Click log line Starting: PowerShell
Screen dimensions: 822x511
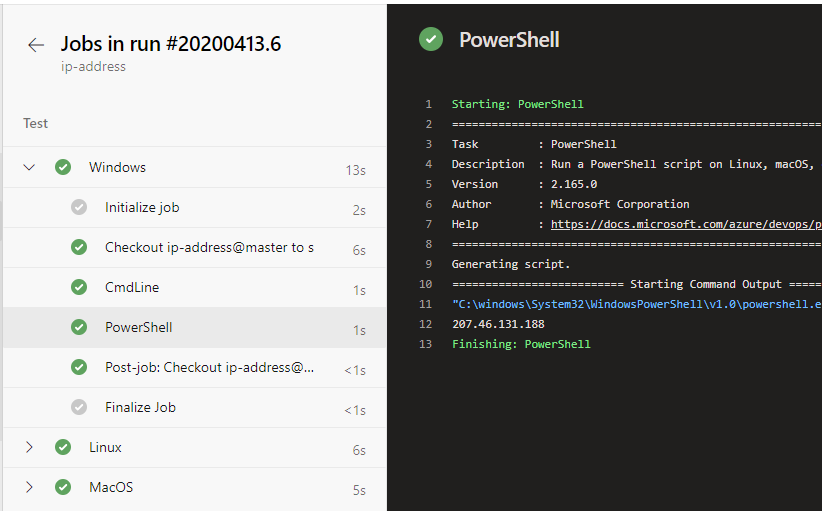click(517, 104)
